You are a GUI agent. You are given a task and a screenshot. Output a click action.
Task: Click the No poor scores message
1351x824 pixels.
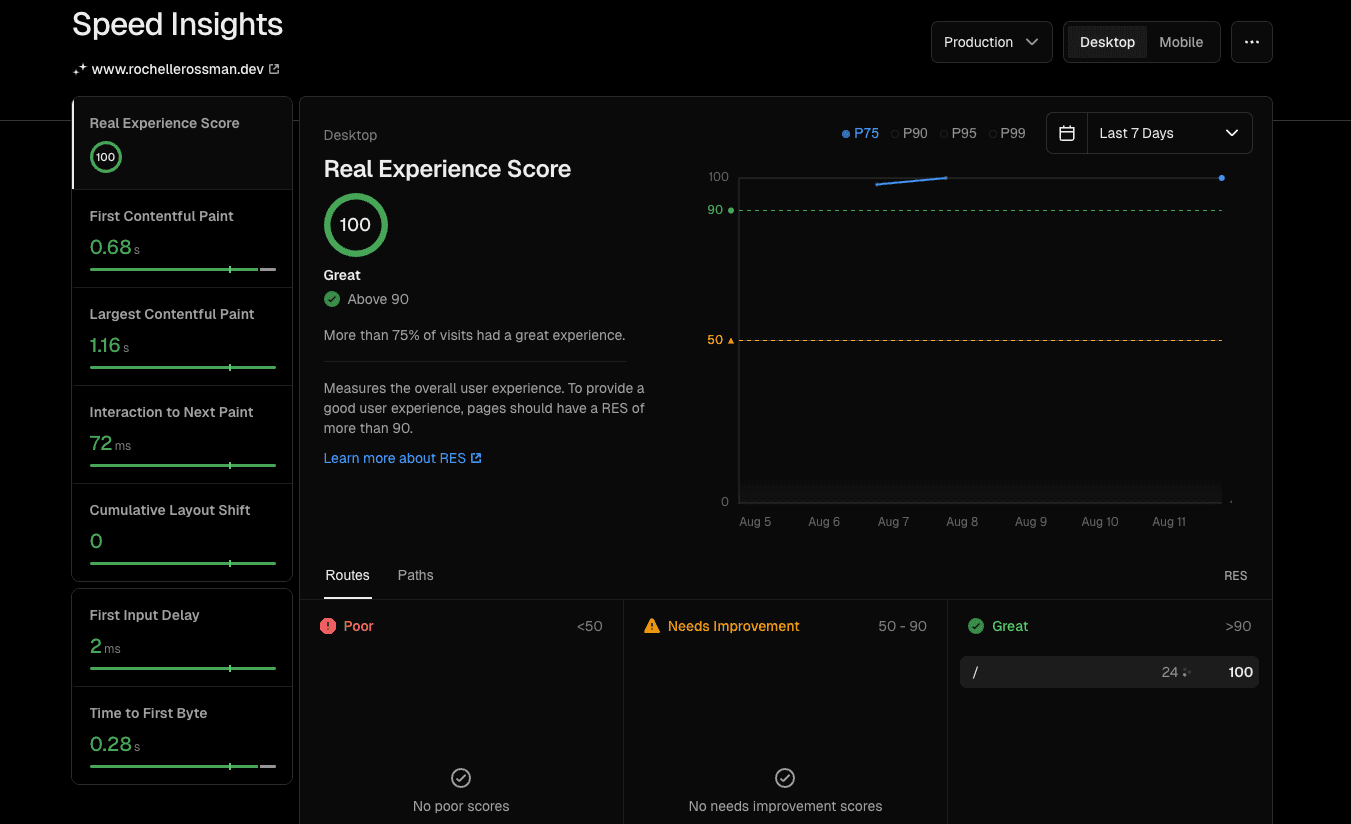coord(461,806)
